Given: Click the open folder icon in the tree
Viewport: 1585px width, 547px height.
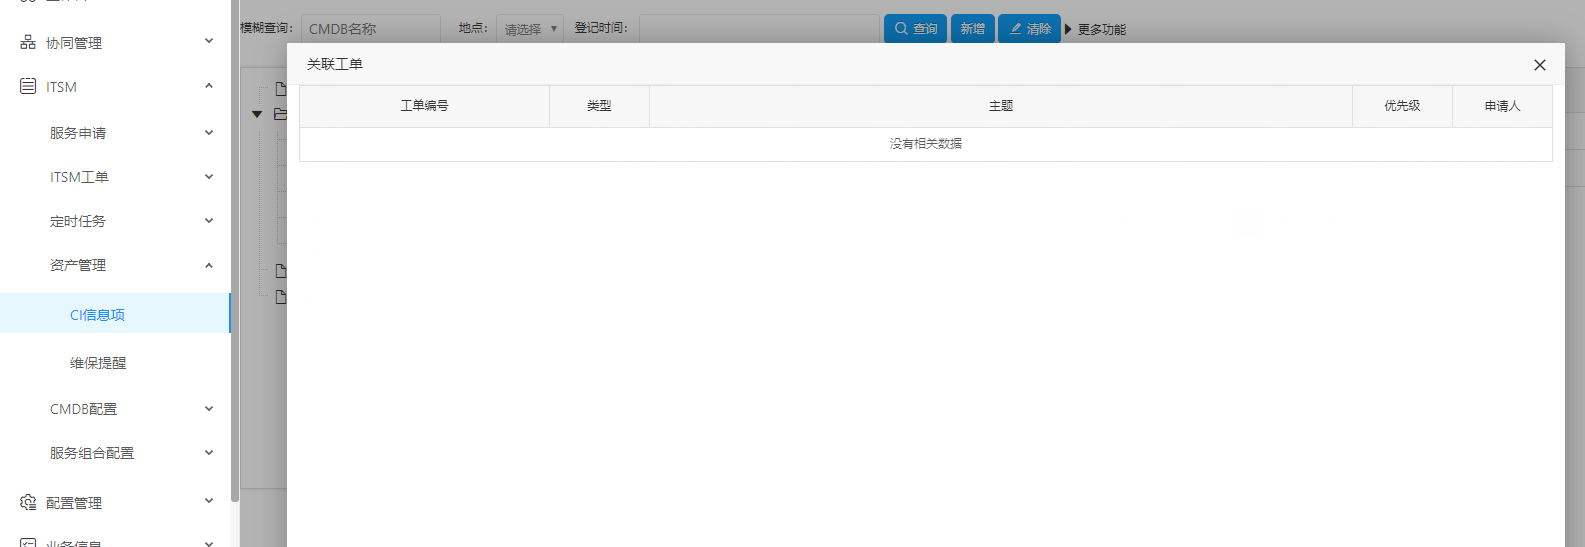Looking at the screenshot, I should tap(280, 114).
